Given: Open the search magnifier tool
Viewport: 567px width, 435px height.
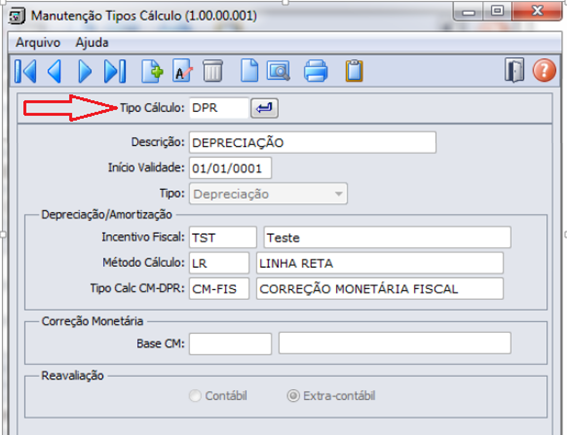Looking at the screenshot, I should click(x=278, y=71).
